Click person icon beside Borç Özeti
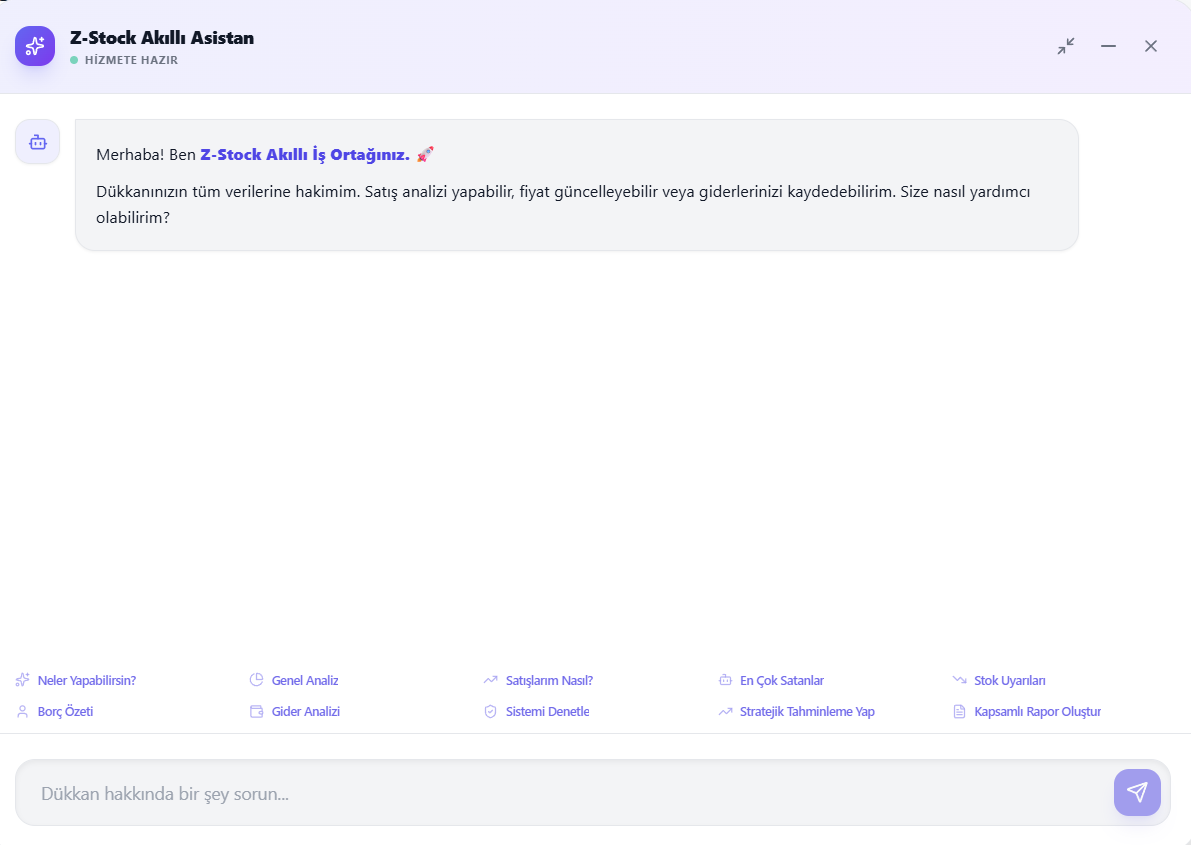Screen dimensions: 1191x845 click(22, 711)
